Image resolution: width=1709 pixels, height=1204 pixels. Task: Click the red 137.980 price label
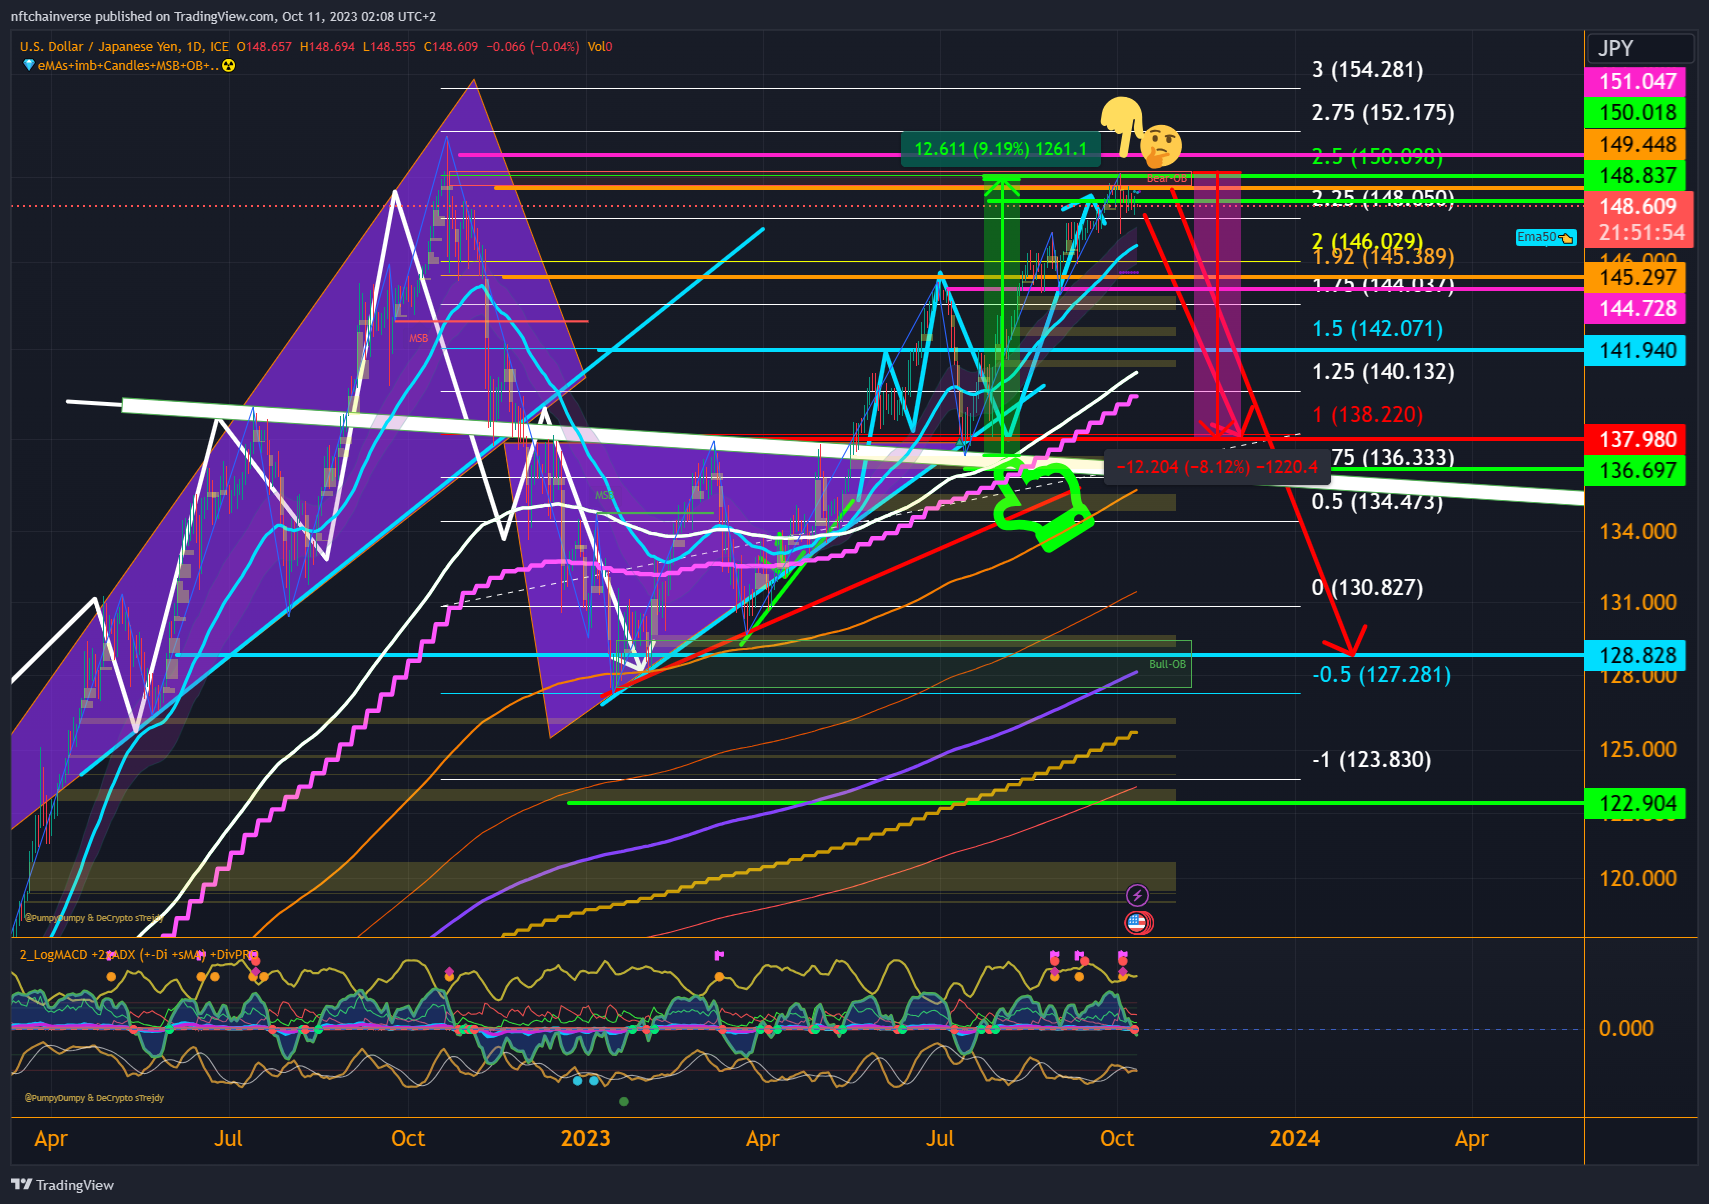pos(1636,439)
